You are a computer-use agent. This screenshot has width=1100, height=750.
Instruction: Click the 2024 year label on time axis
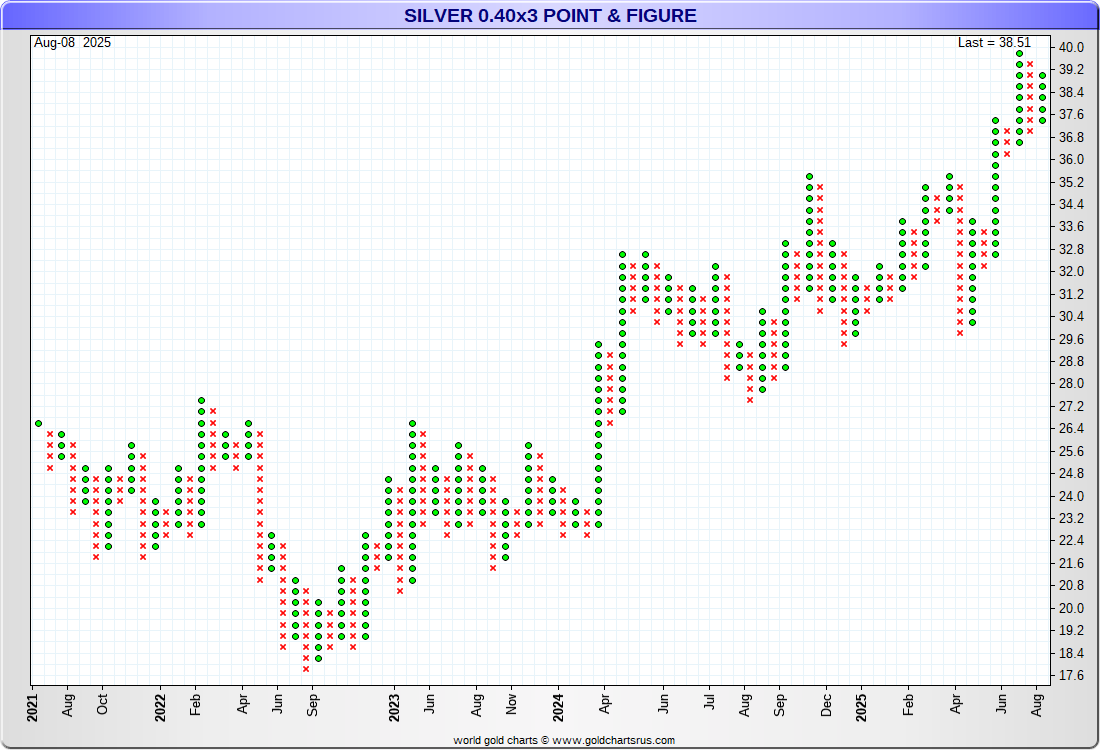(558, 707)
